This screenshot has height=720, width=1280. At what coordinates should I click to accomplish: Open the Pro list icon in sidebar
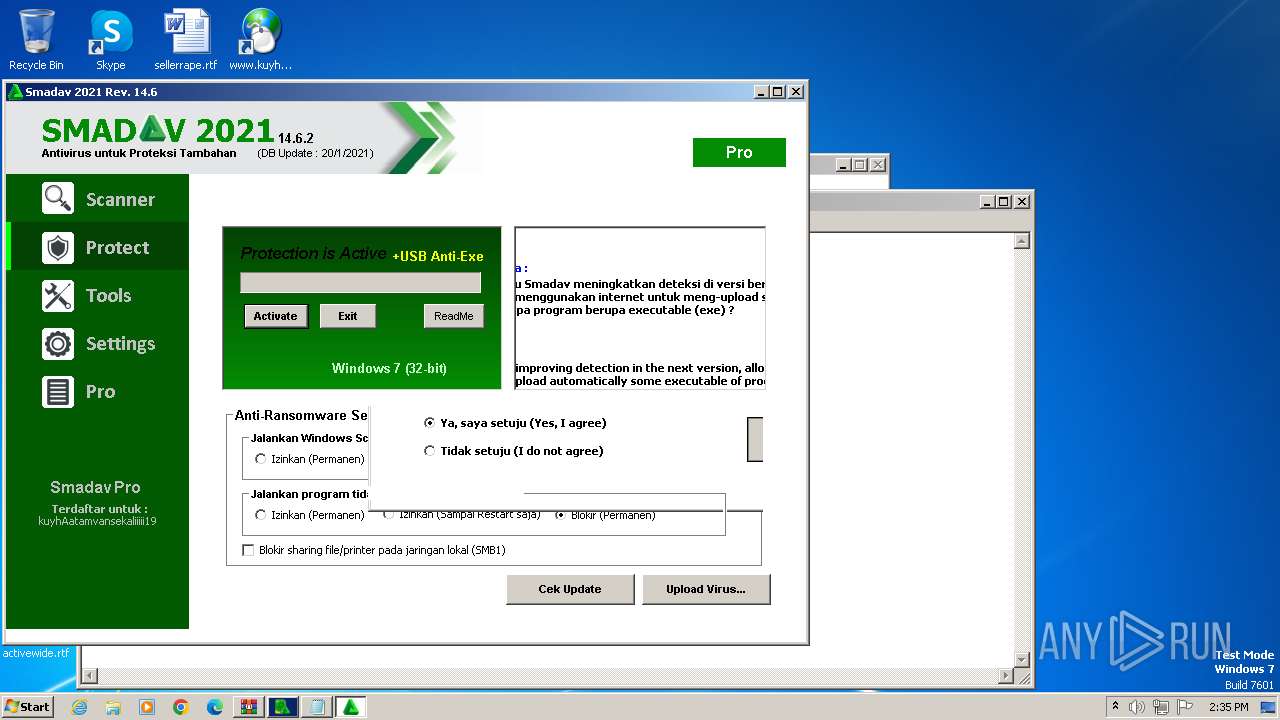58,392
